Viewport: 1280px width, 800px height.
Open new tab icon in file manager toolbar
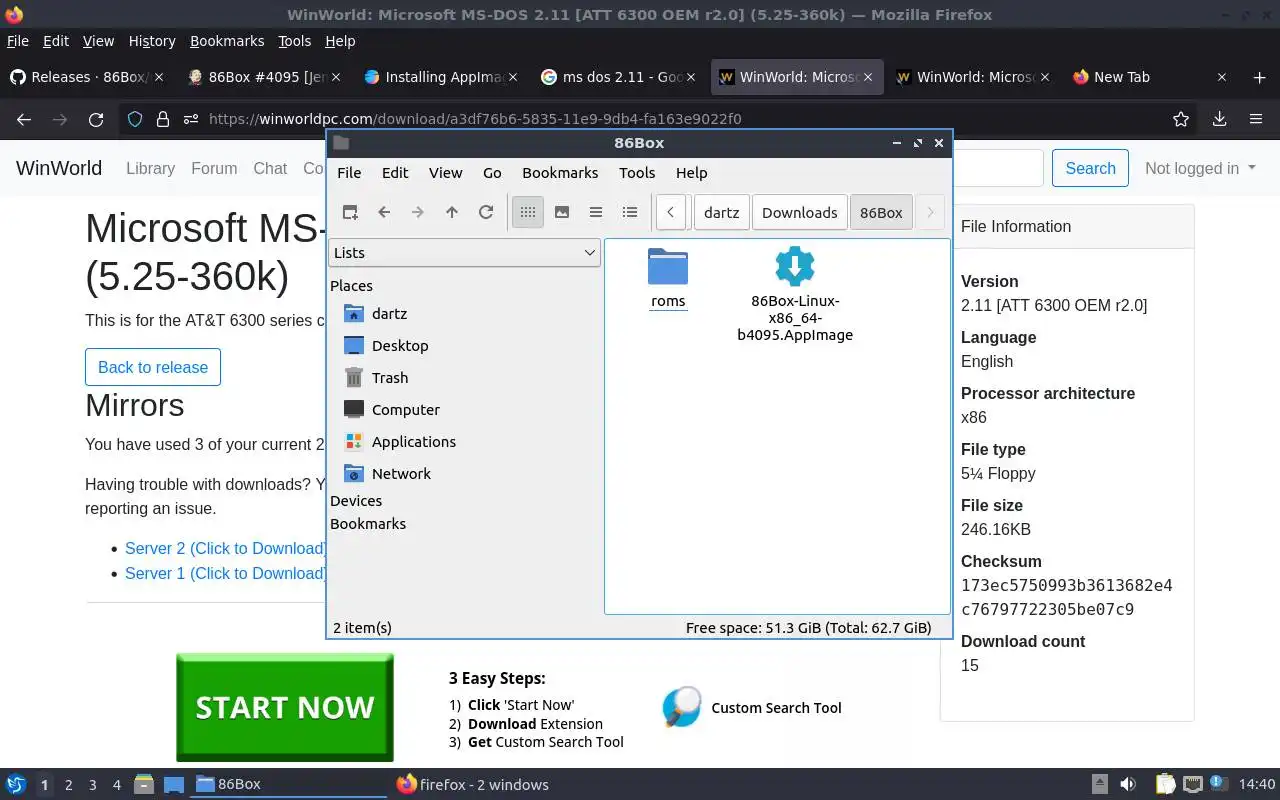(350, 212)
